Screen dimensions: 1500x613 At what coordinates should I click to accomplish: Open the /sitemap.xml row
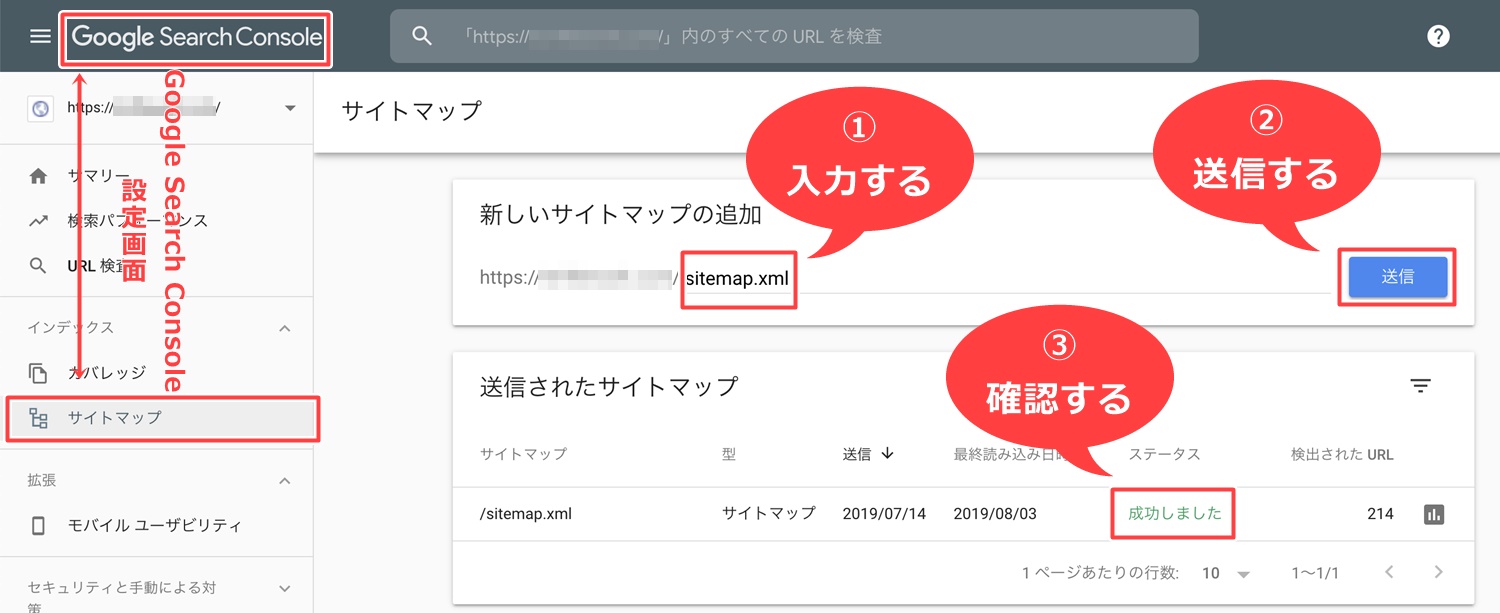[x=963, y=514]
